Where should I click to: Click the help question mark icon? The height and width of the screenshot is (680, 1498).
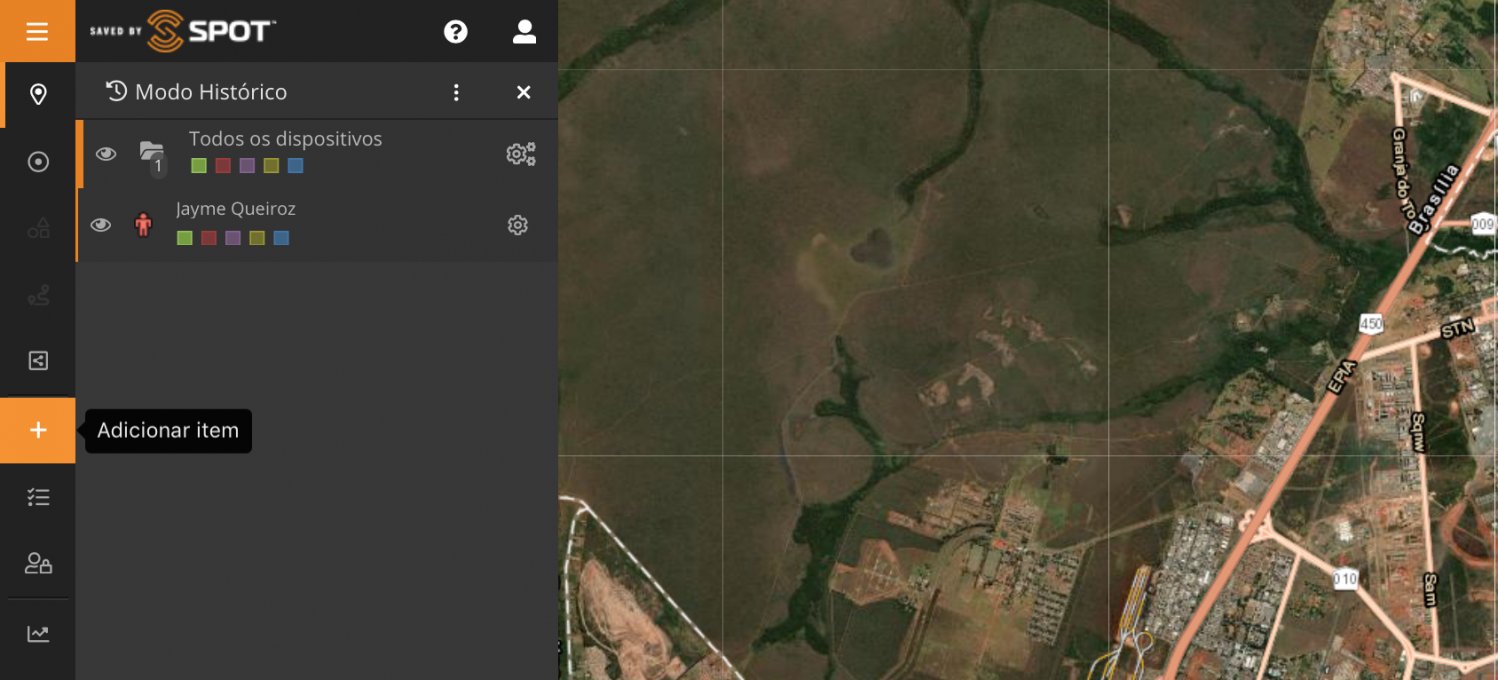click(x=456, y=32)
